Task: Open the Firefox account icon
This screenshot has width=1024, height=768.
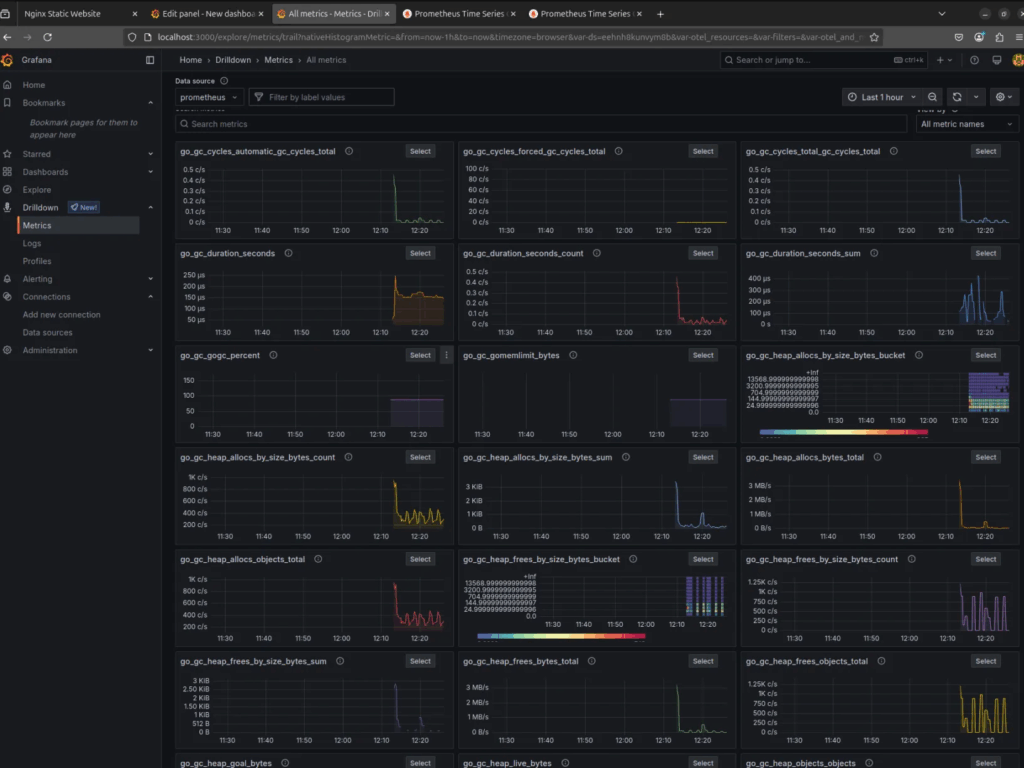Action: click(x=979, y=37)
